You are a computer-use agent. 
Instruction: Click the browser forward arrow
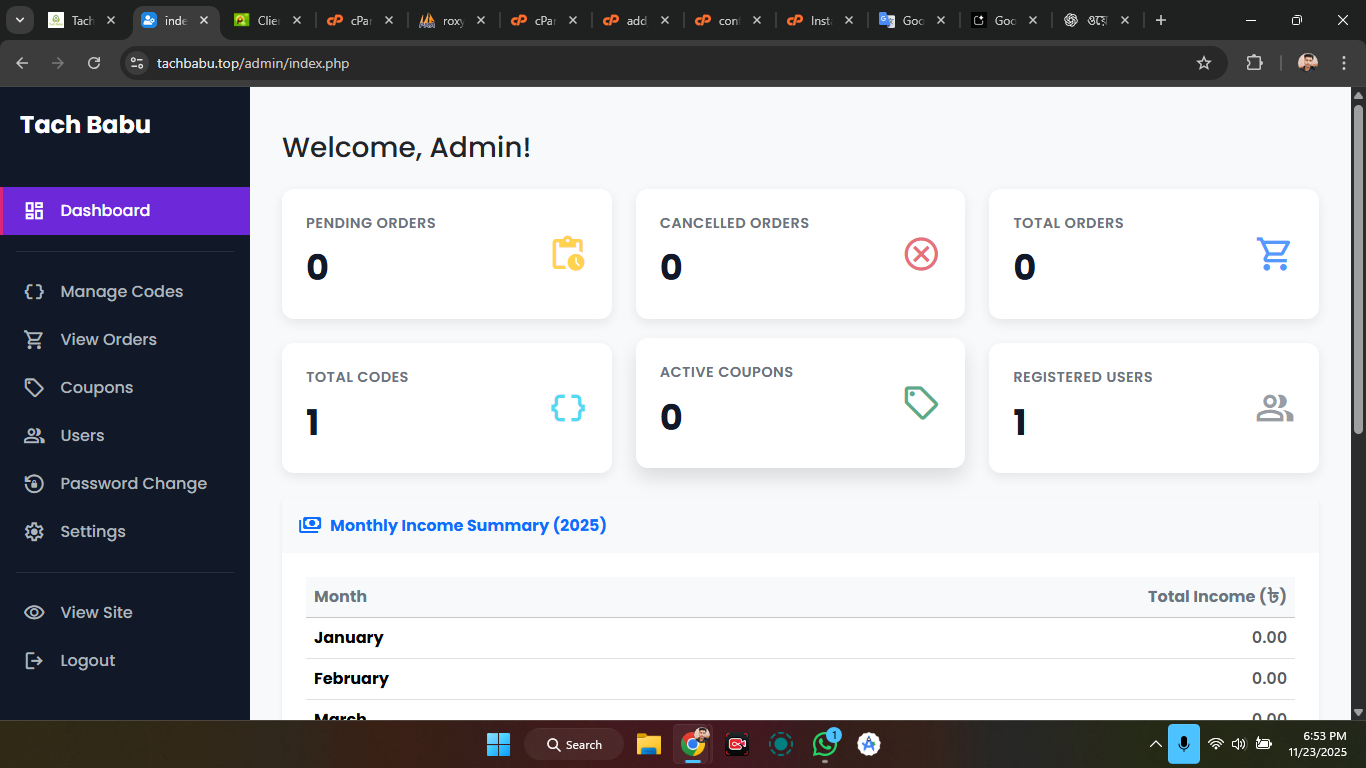click(58, 63)
